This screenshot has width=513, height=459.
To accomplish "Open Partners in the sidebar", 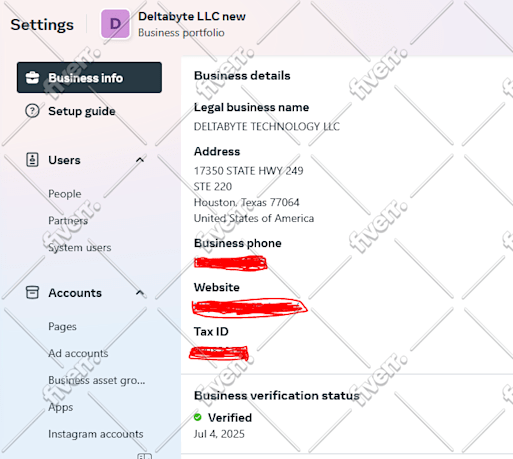I will coord(68,220).
